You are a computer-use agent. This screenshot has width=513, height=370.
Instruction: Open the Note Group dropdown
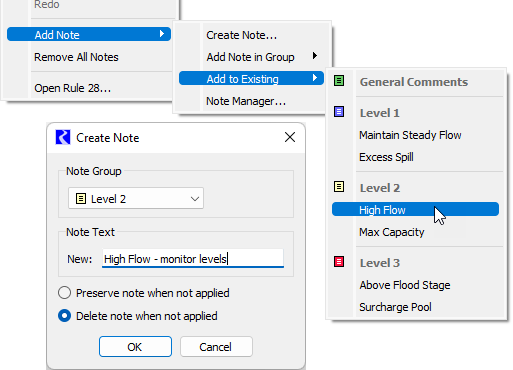[136, 198]
